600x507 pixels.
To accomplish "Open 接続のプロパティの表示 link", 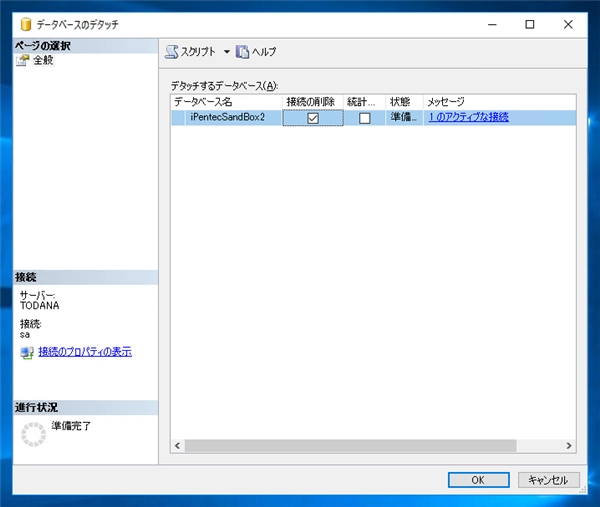I will 85,352.
